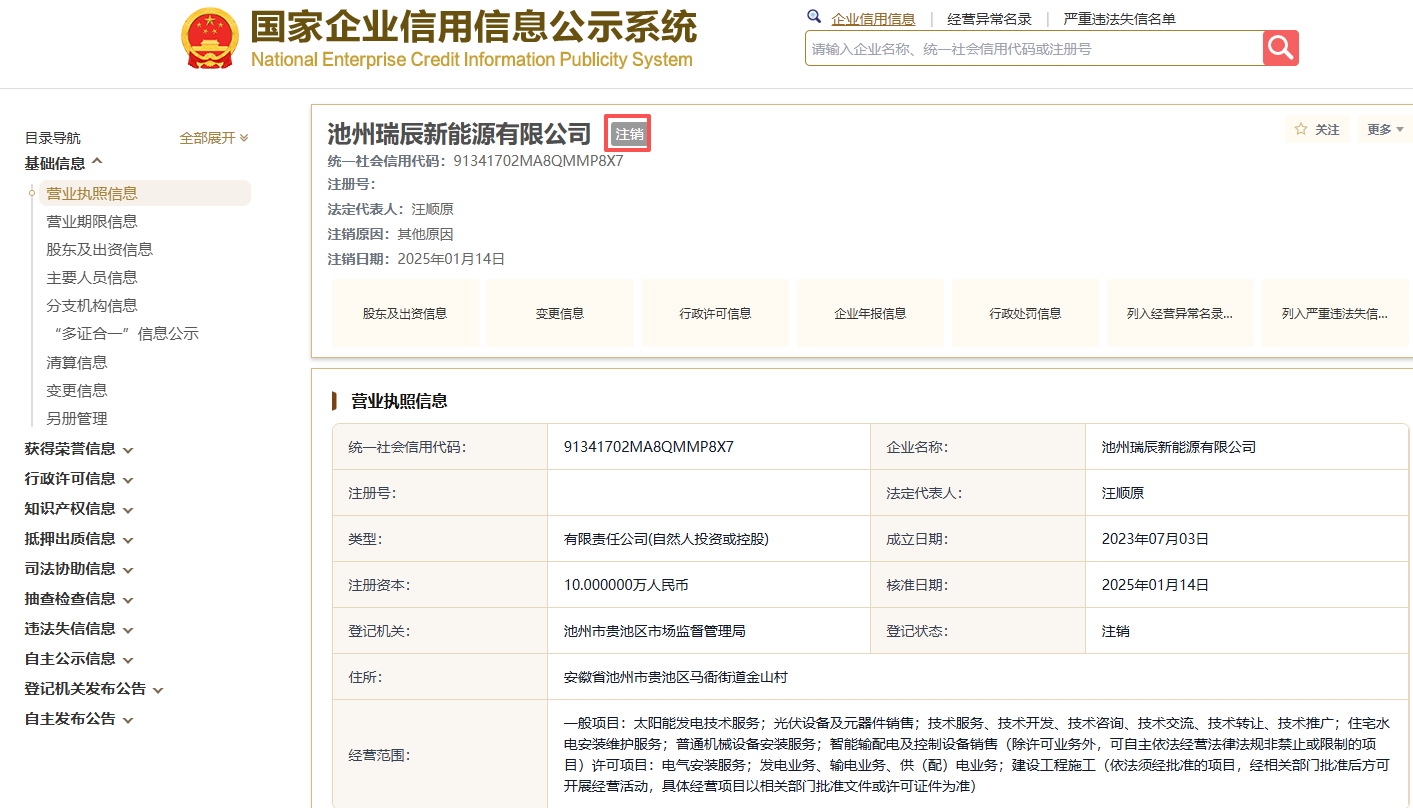Image resolution: width=1413 pixels, height=808 pixels.
Task: Collapse the 基础信息 section
Action: [64, 163]
